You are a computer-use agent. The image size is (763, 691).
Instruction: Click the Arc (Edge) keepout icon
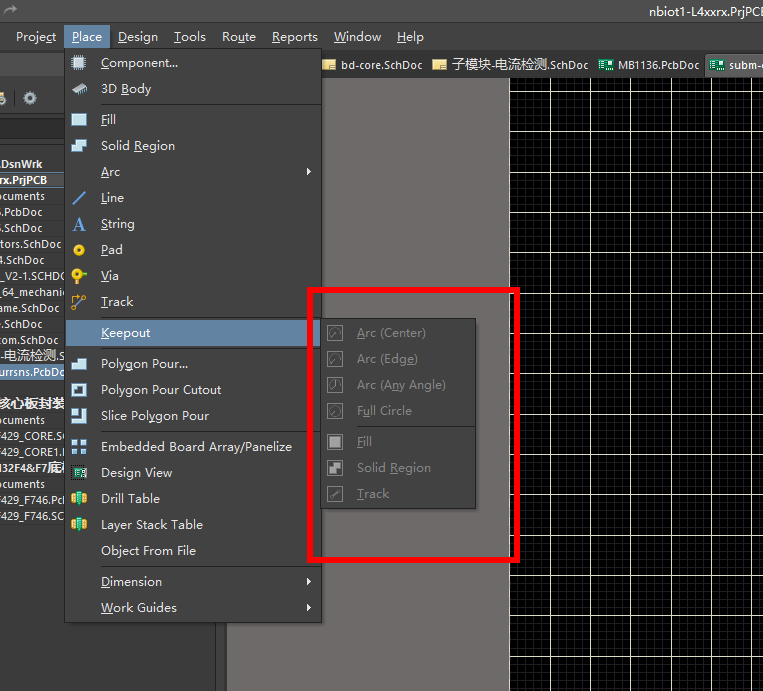click(x=335, y=359)
